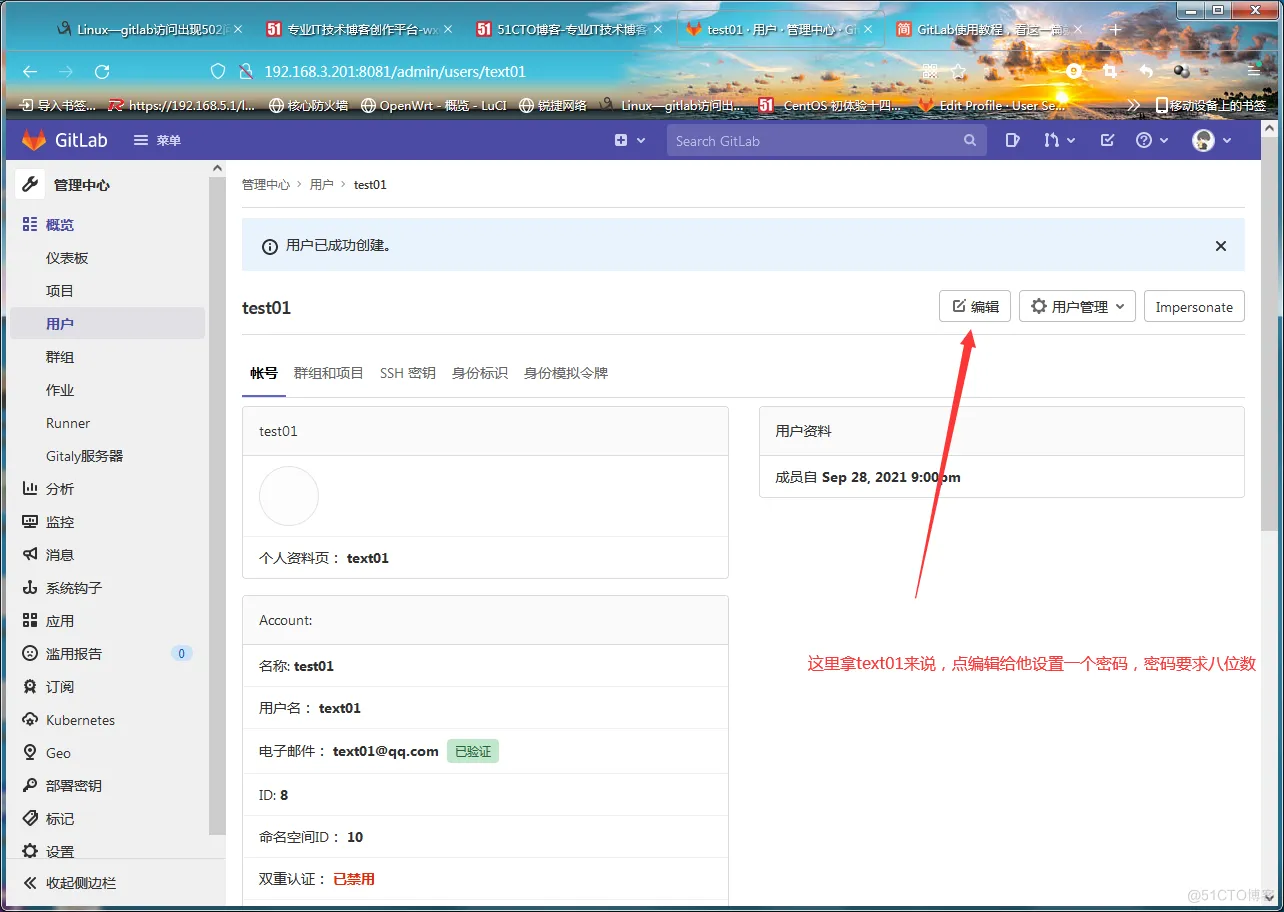Image resolution: width=1284 pixels, height=912 pixels.
Task: Switch to the 群组和项目 tab
Action: coord(328,373)
